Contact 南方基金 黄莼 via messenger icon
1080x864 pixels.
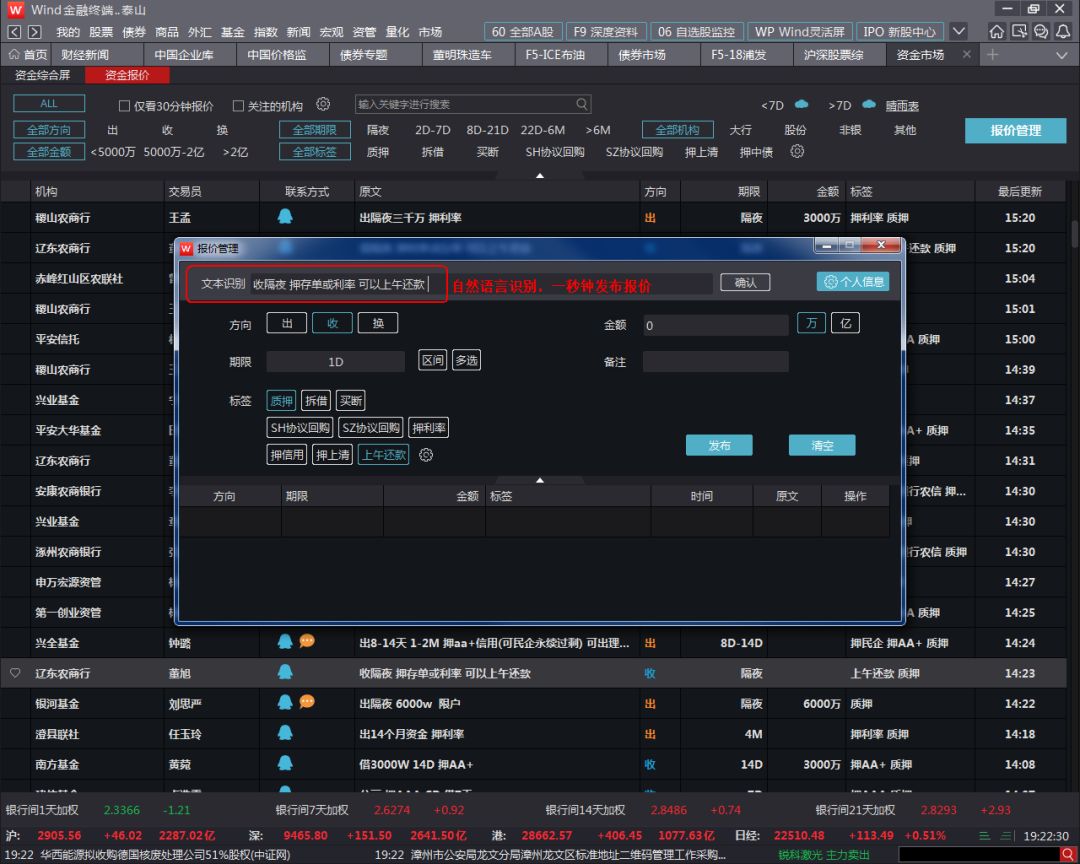click(x=284, y=763)
